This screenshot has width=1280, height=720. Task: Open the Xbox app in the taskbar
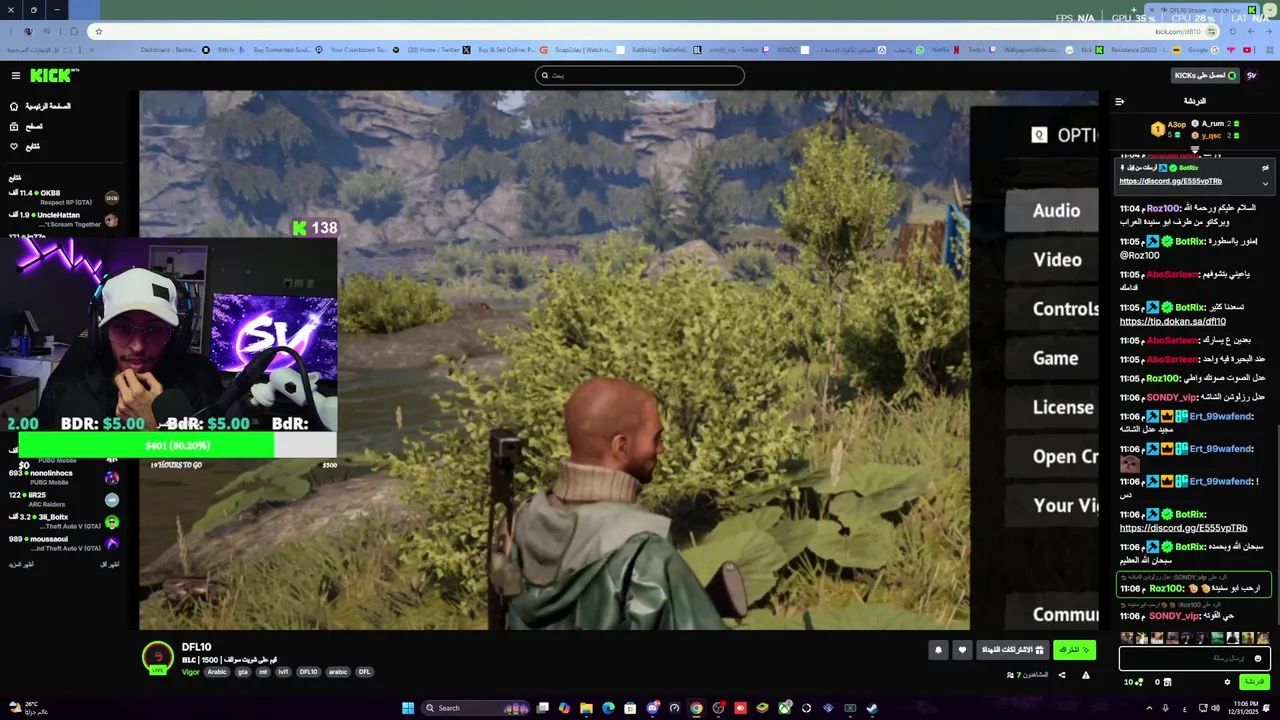tap(784, 708)
